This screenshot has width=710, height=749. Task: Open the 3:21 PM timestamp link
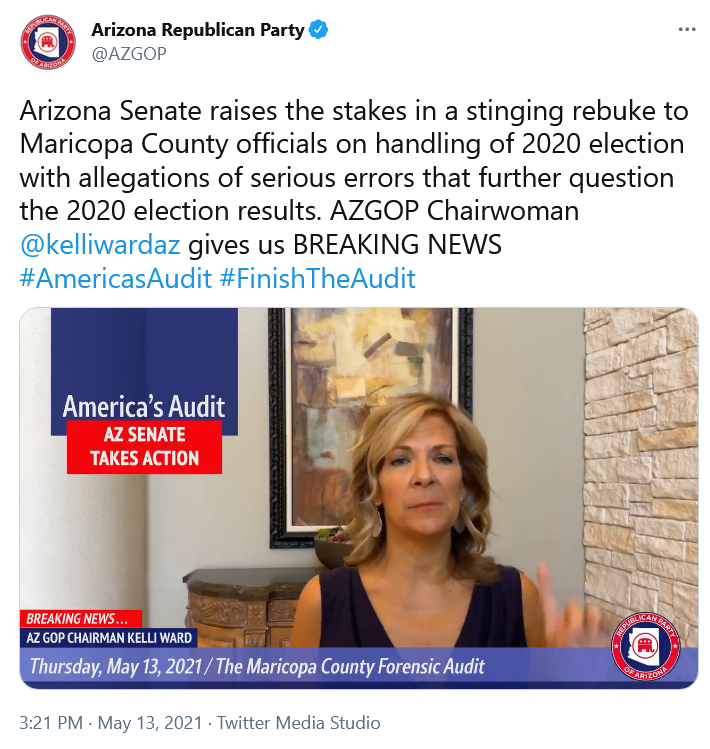51,723
